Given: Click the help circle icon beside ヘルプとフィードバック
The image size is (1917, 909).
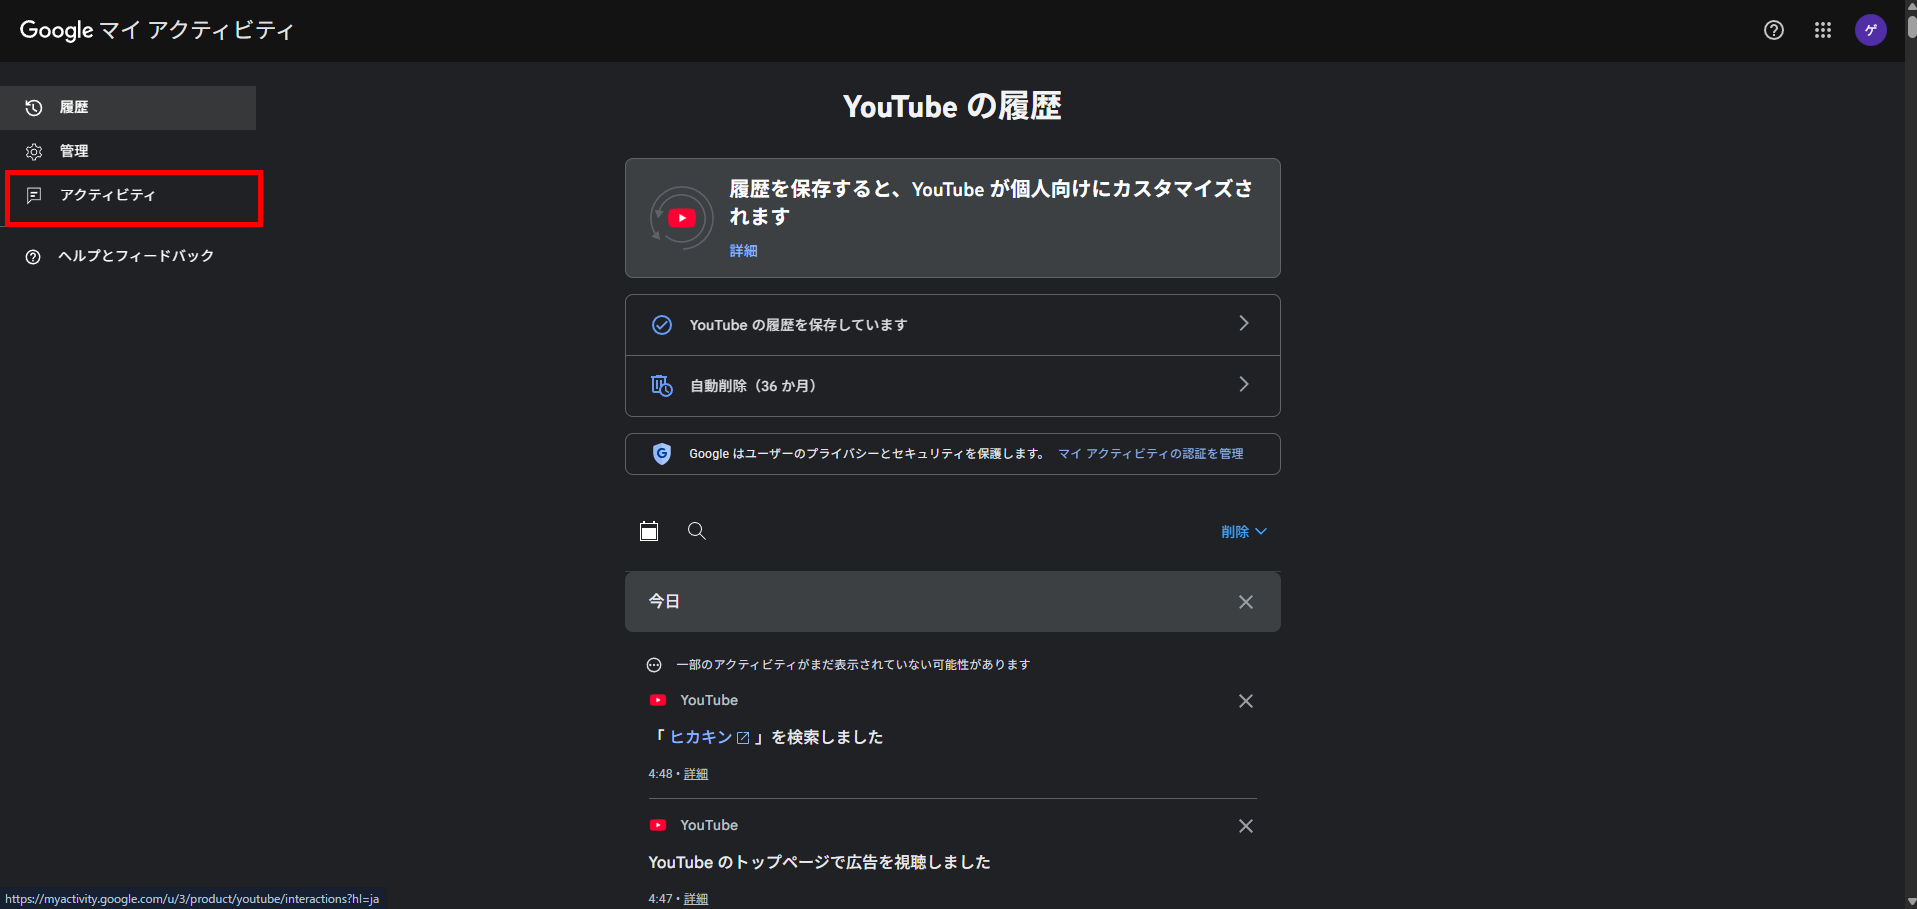Looking at the screenshot, I should pos(33,257).
